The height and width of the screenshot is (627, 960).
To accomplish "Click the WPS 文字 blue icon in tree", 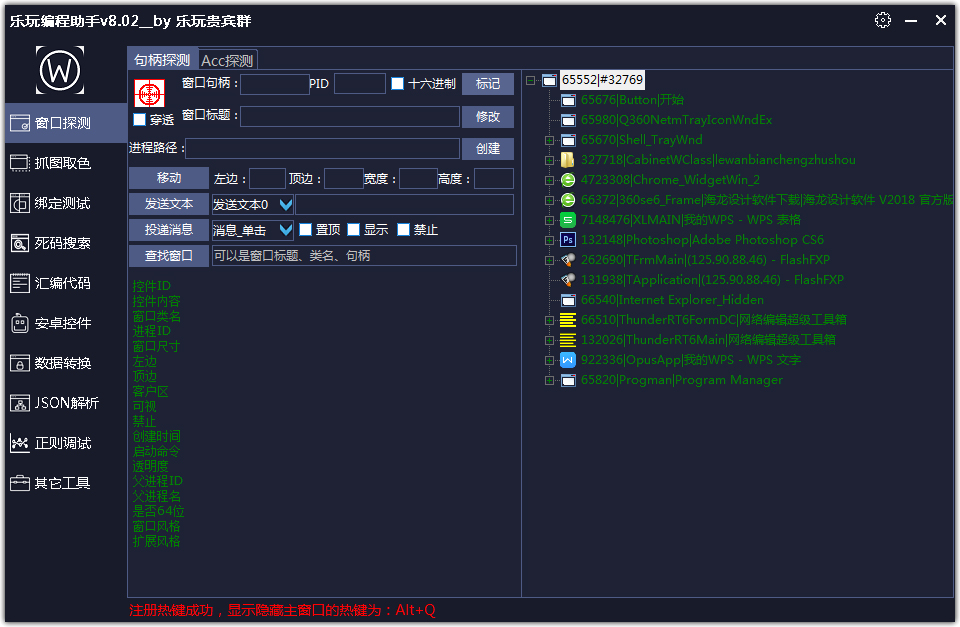I will coord(568,360).
